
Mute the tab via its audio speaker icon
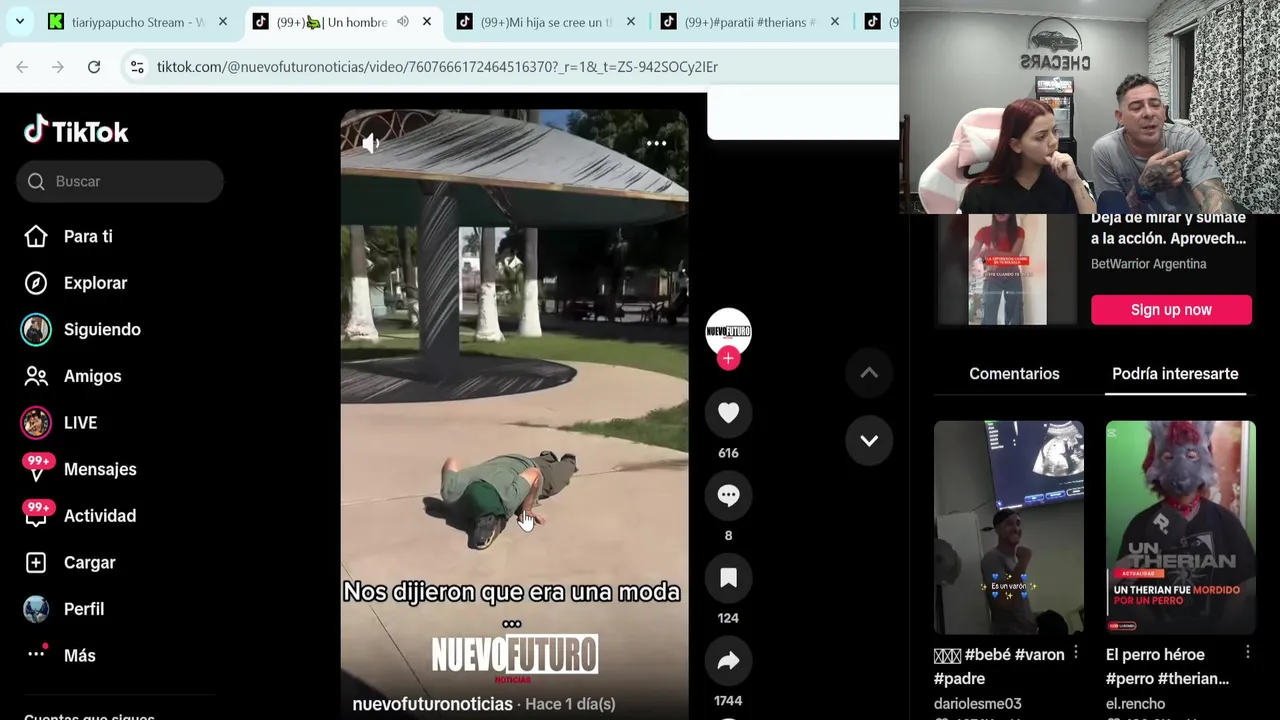[402, 22]
